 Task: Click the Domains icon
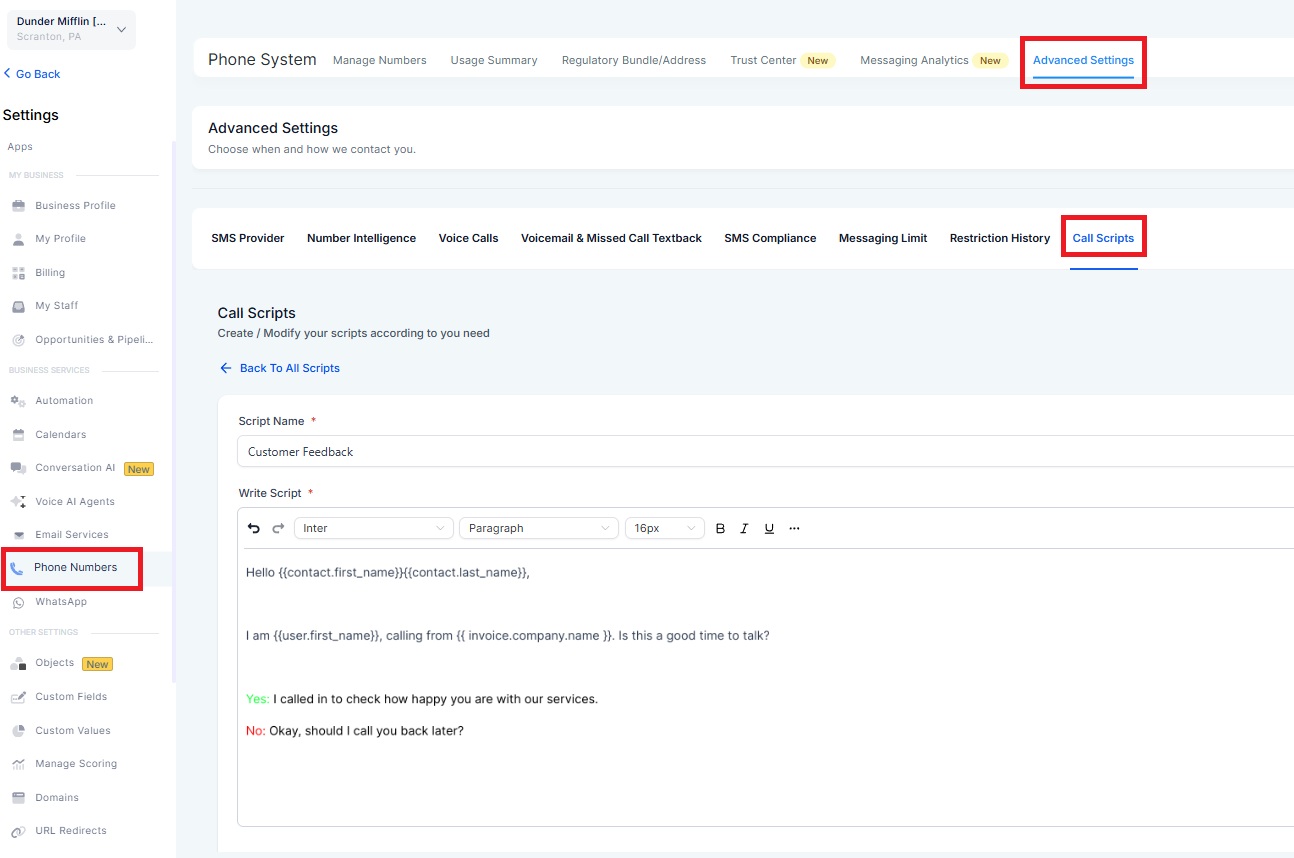tap(18, 798)
